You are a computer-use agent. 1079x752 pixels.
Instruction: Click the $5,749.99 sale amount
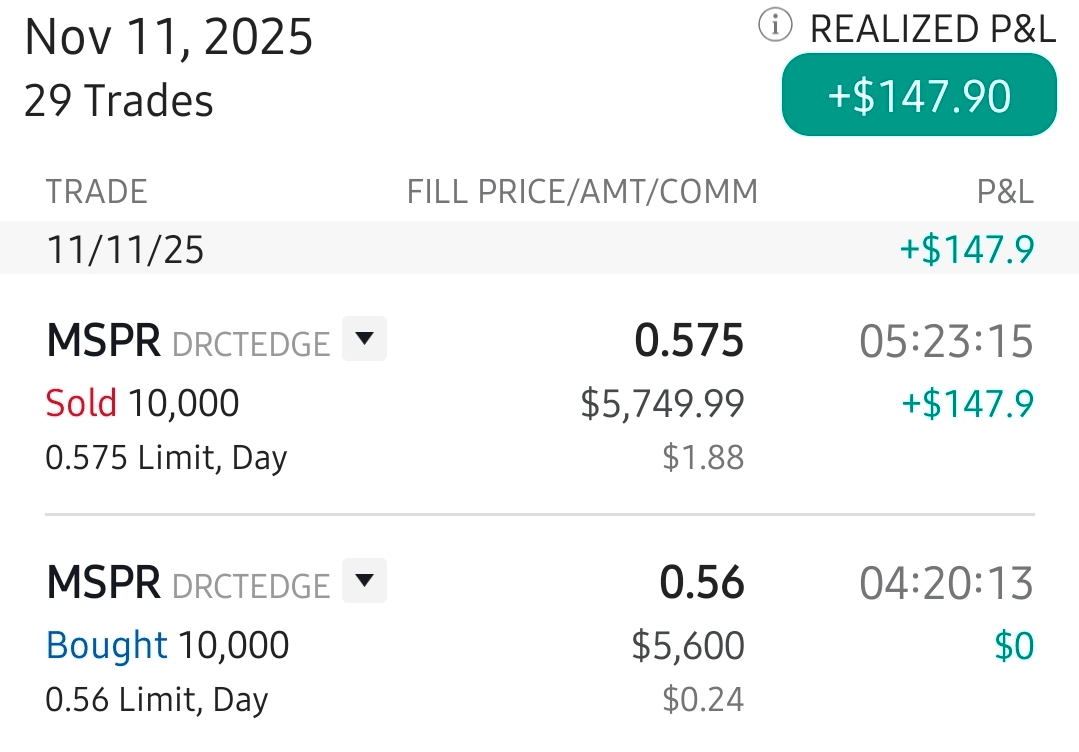point(662,403)
